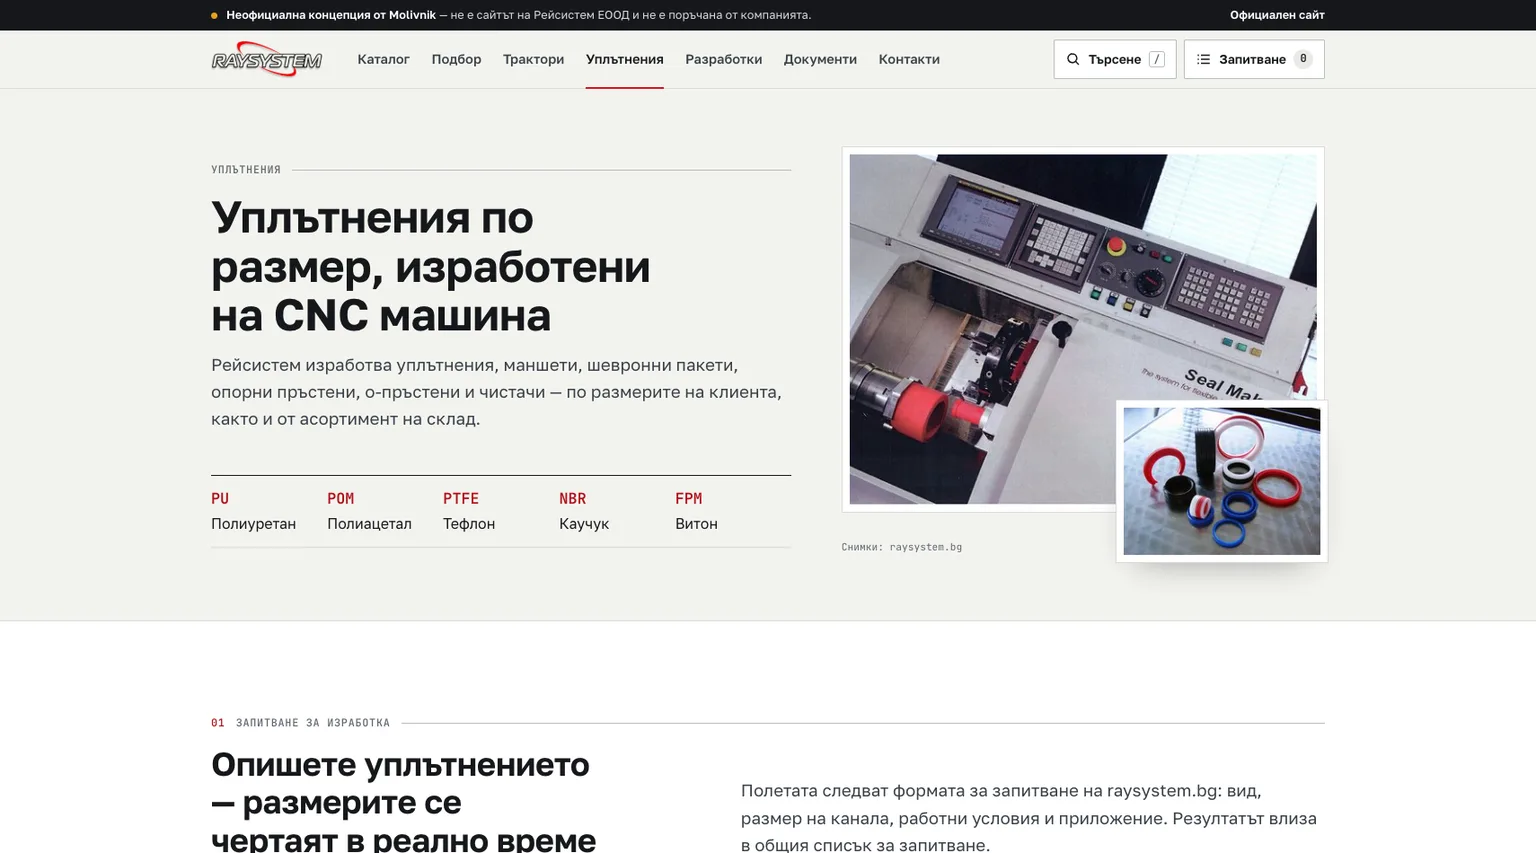This screenshot has height=853, width=1536.
Task: Click the PU material label
Action: click(220, 498)
